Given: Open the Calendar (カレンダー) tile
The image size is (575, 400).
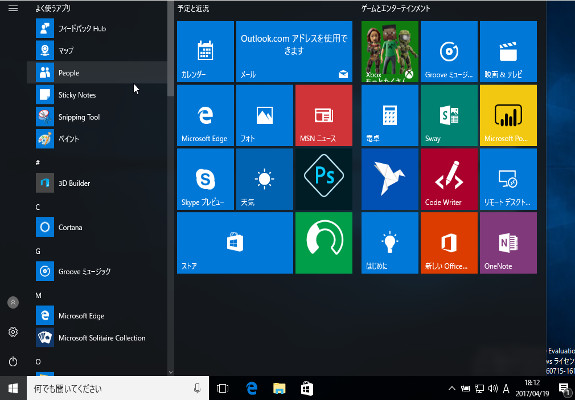Looking at the screenshot, I should coord(205,51).
